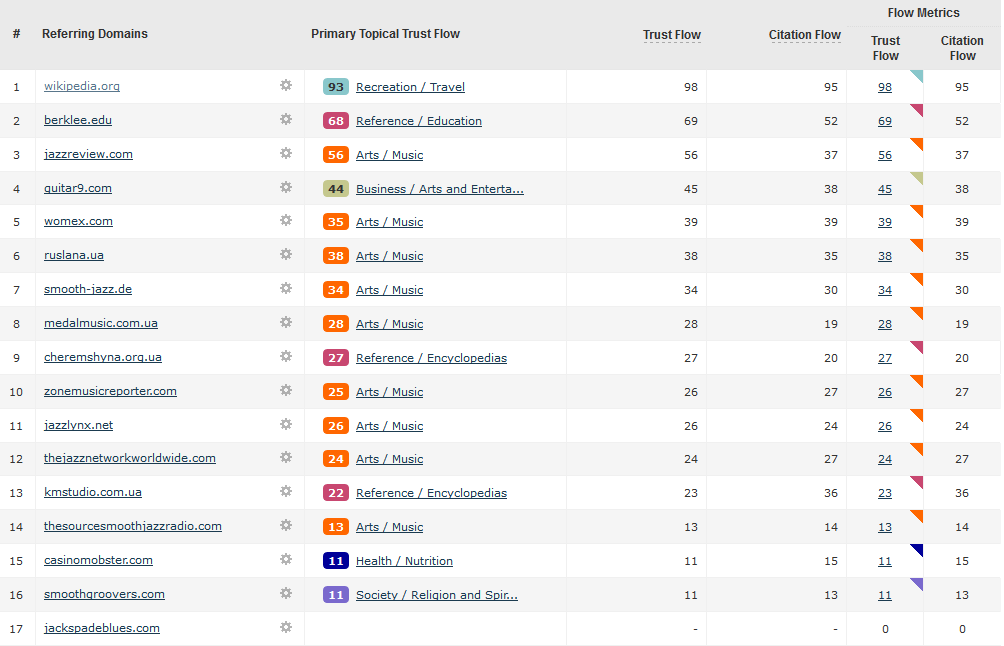Open the berklee.edu domain link
Image resolution: width=1004 pixels, height=646 pixels.
click(77, 120)
